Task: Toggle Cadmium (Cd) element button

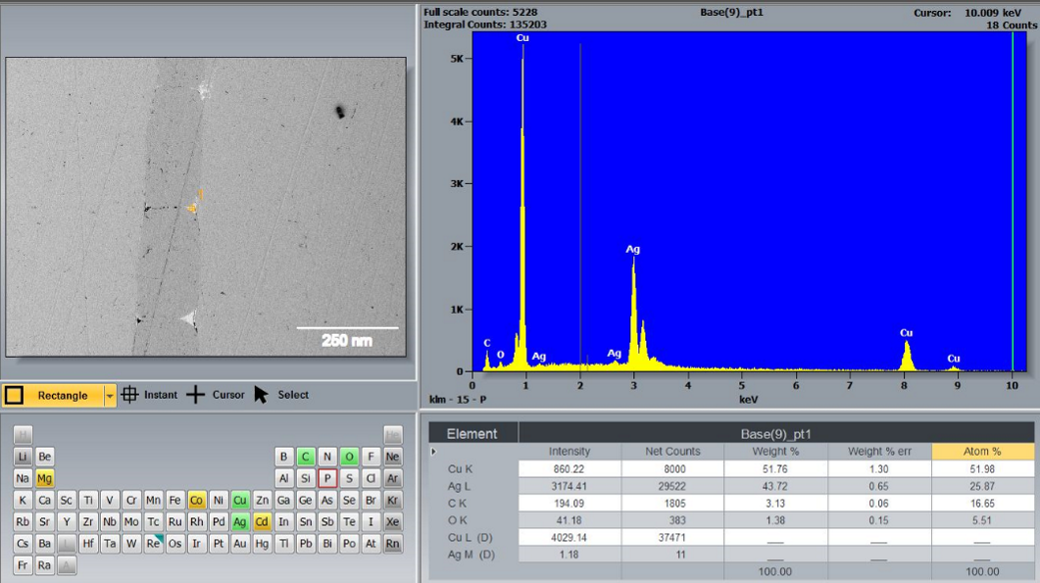Action: click(x=262, y=523)
